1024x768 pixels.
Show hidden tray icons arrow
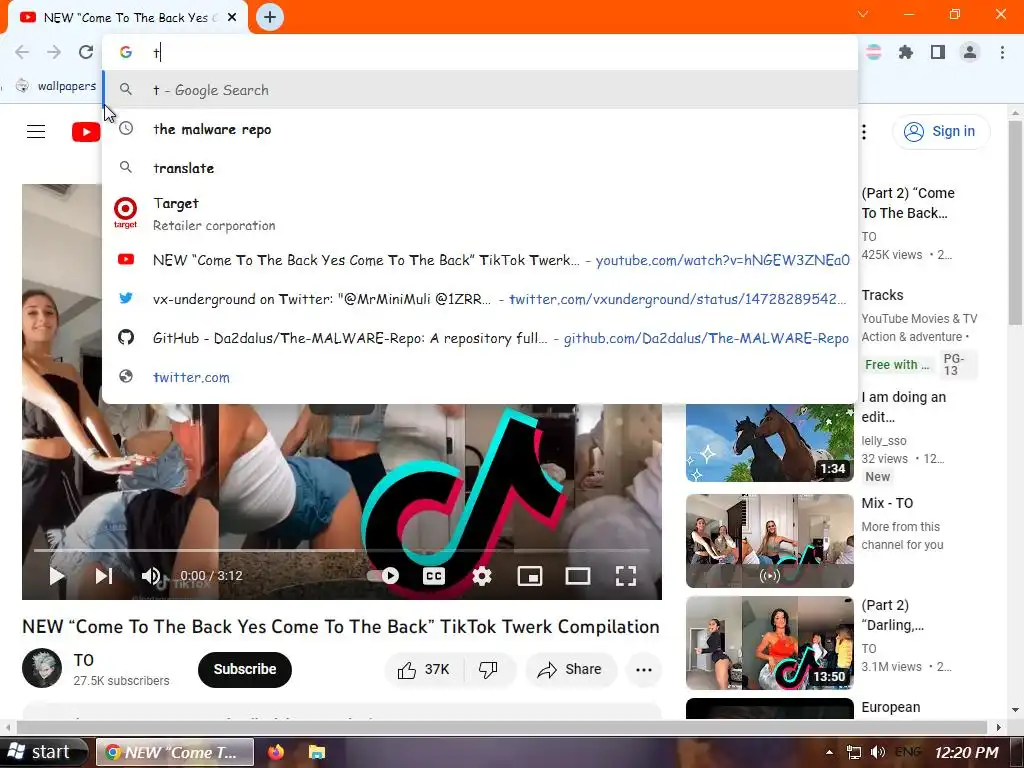tap(829, 752)
